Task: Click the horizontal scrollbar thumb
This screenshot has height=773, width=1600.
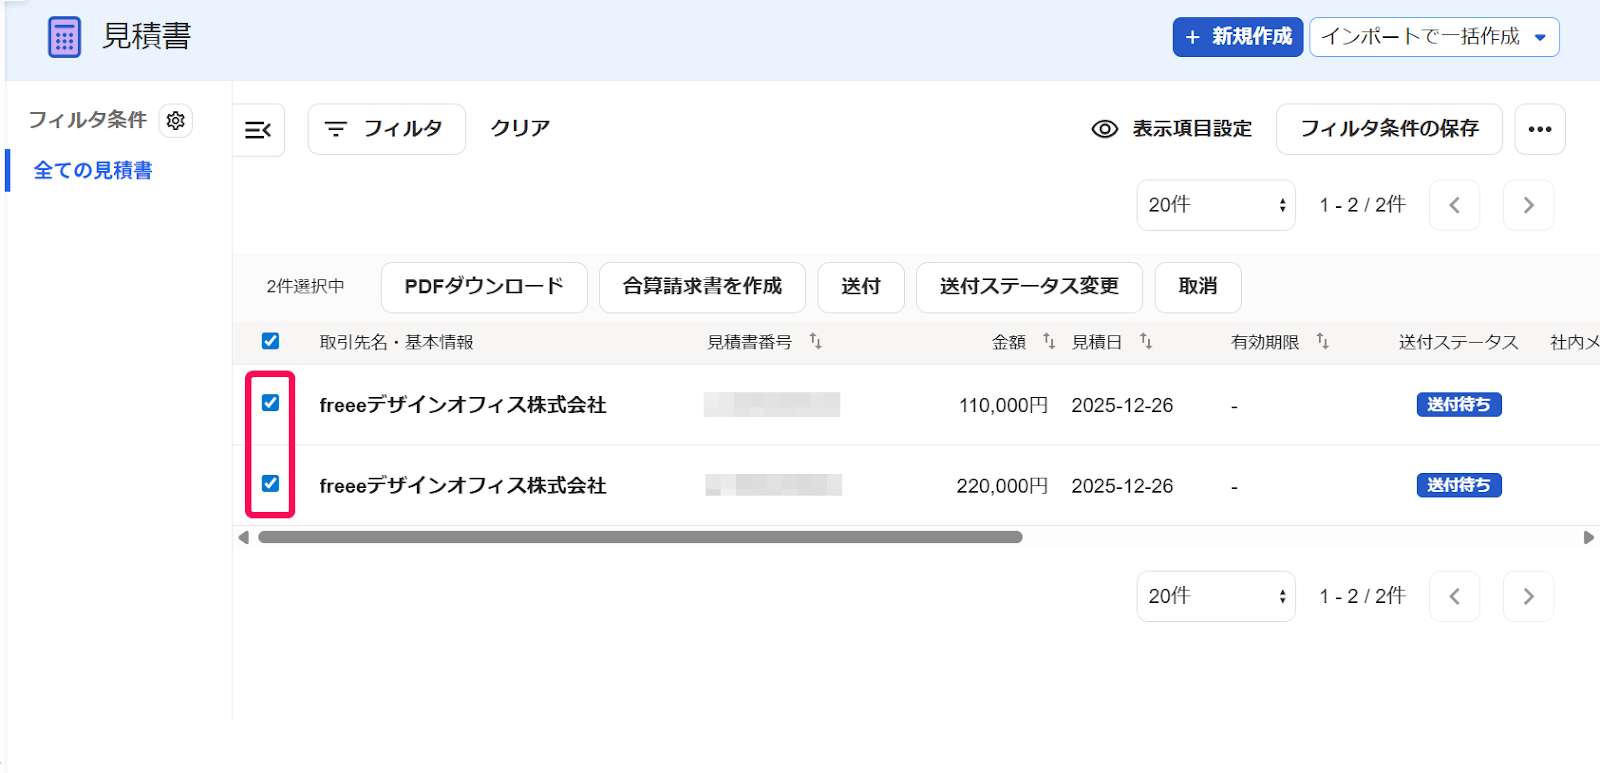Action: point(640,537)
